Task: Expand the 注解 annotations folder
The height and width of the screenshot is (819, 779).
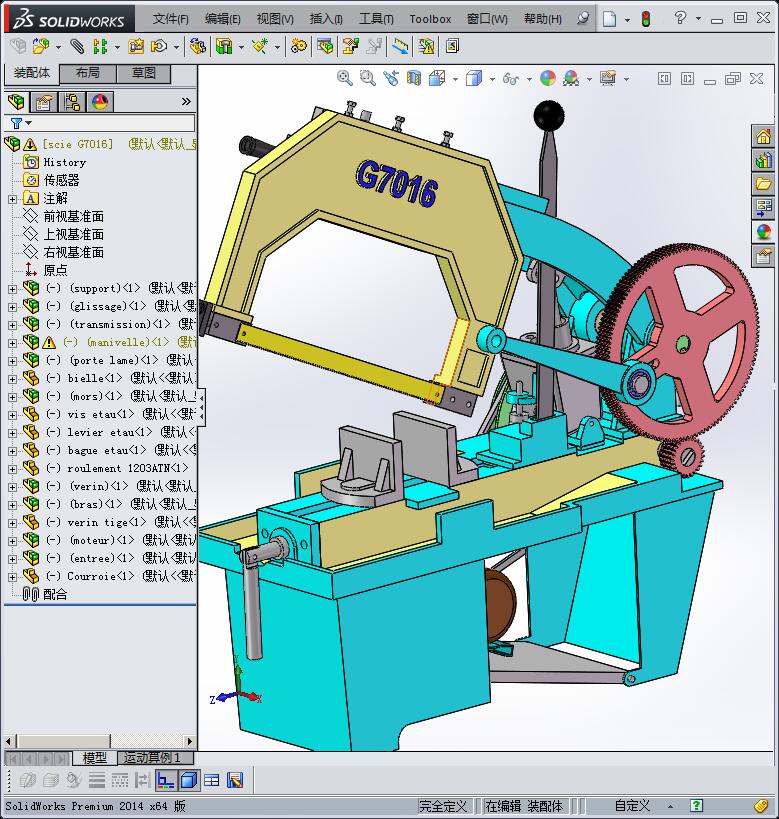Action: (13, 199)
